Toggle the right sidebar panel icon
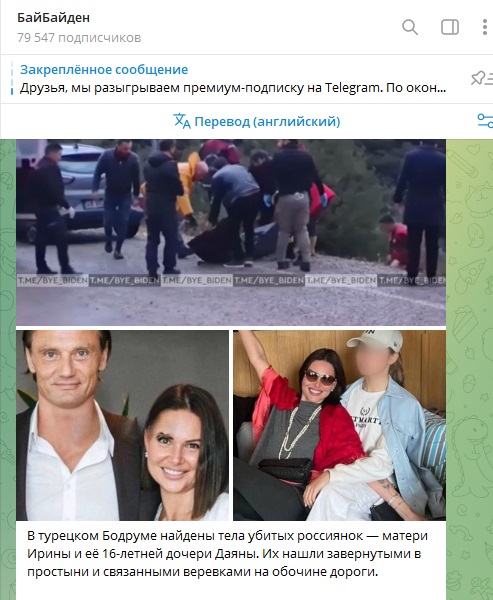This screenshot has width=493, height=600. pyautogui.click(x=450, y=28)
